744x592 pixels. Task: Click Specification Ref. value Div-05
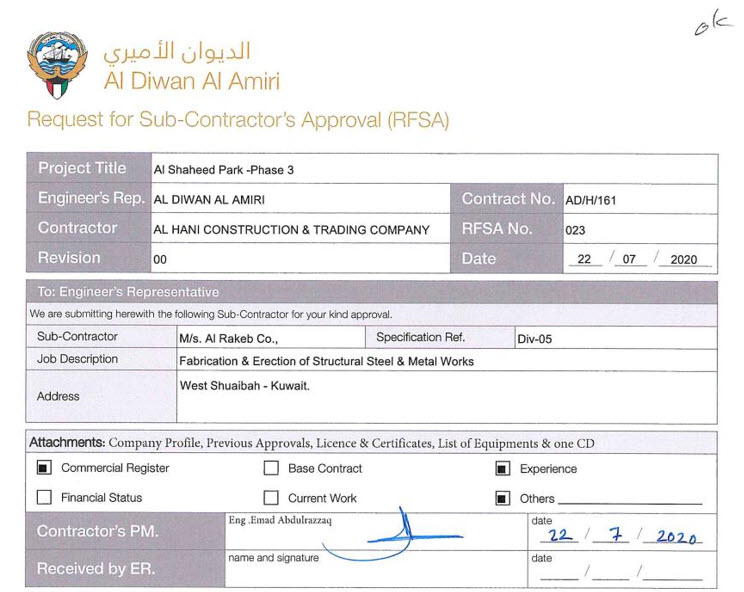[x=535, y=339]
